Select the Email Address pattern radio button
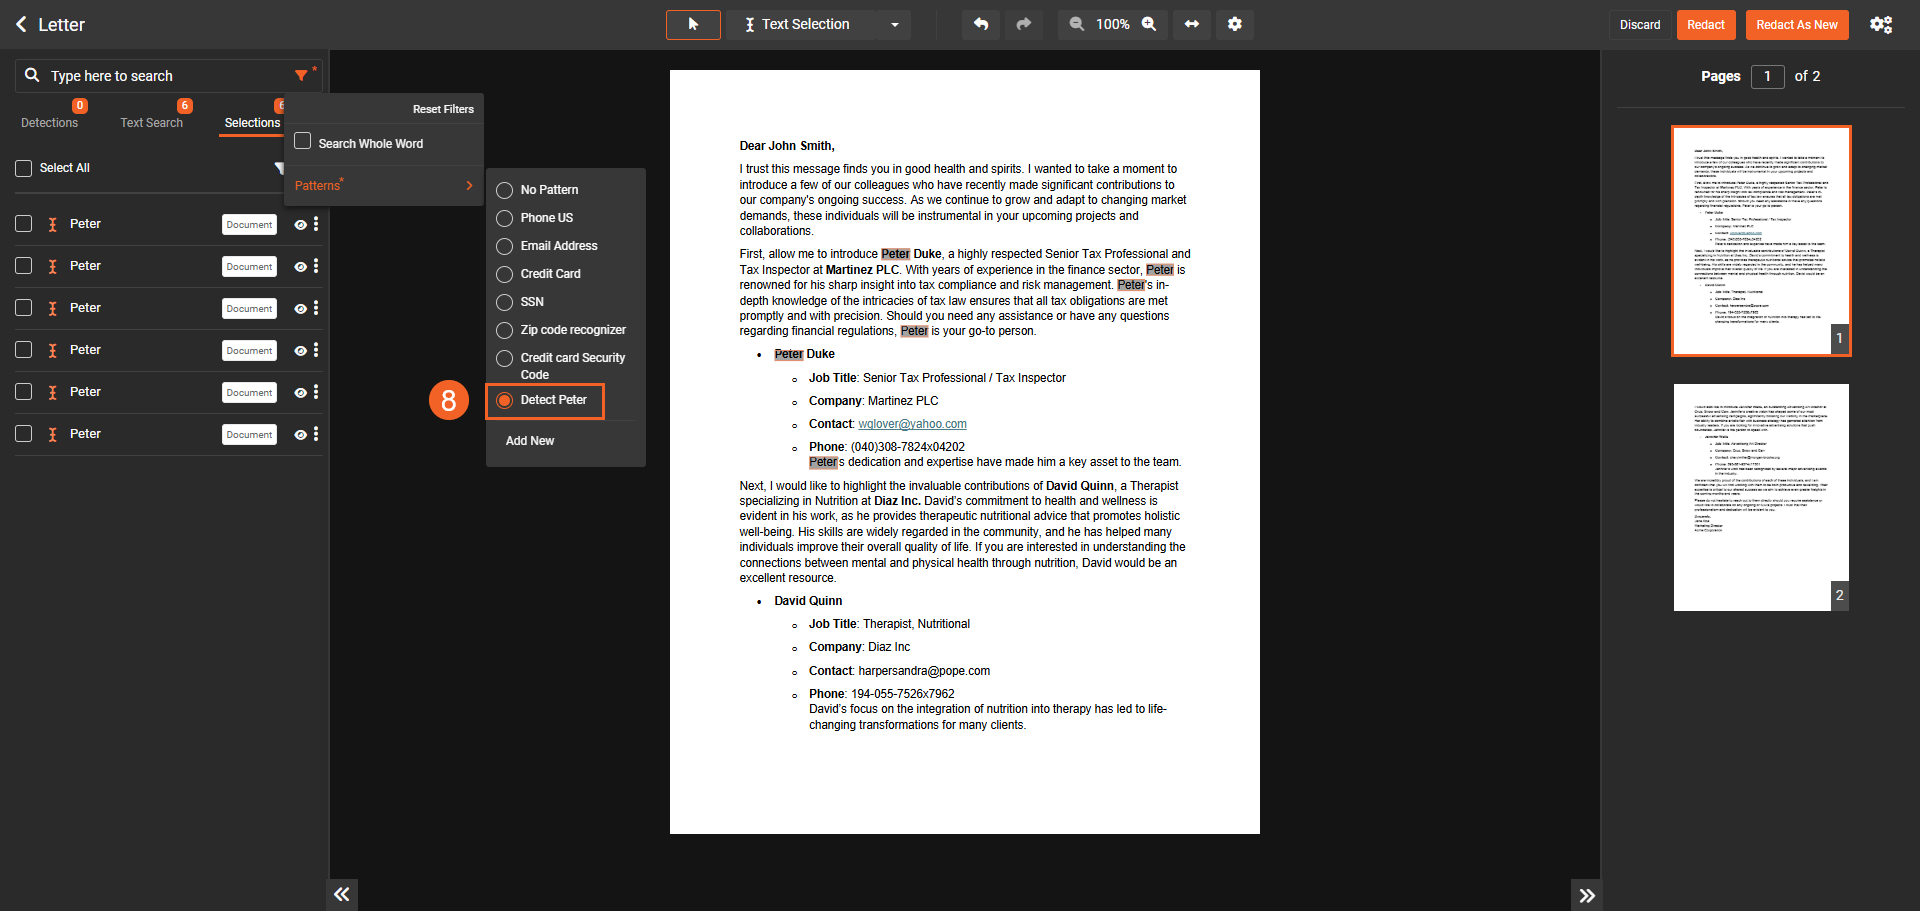1920x911 pixels. pos(505,246)
